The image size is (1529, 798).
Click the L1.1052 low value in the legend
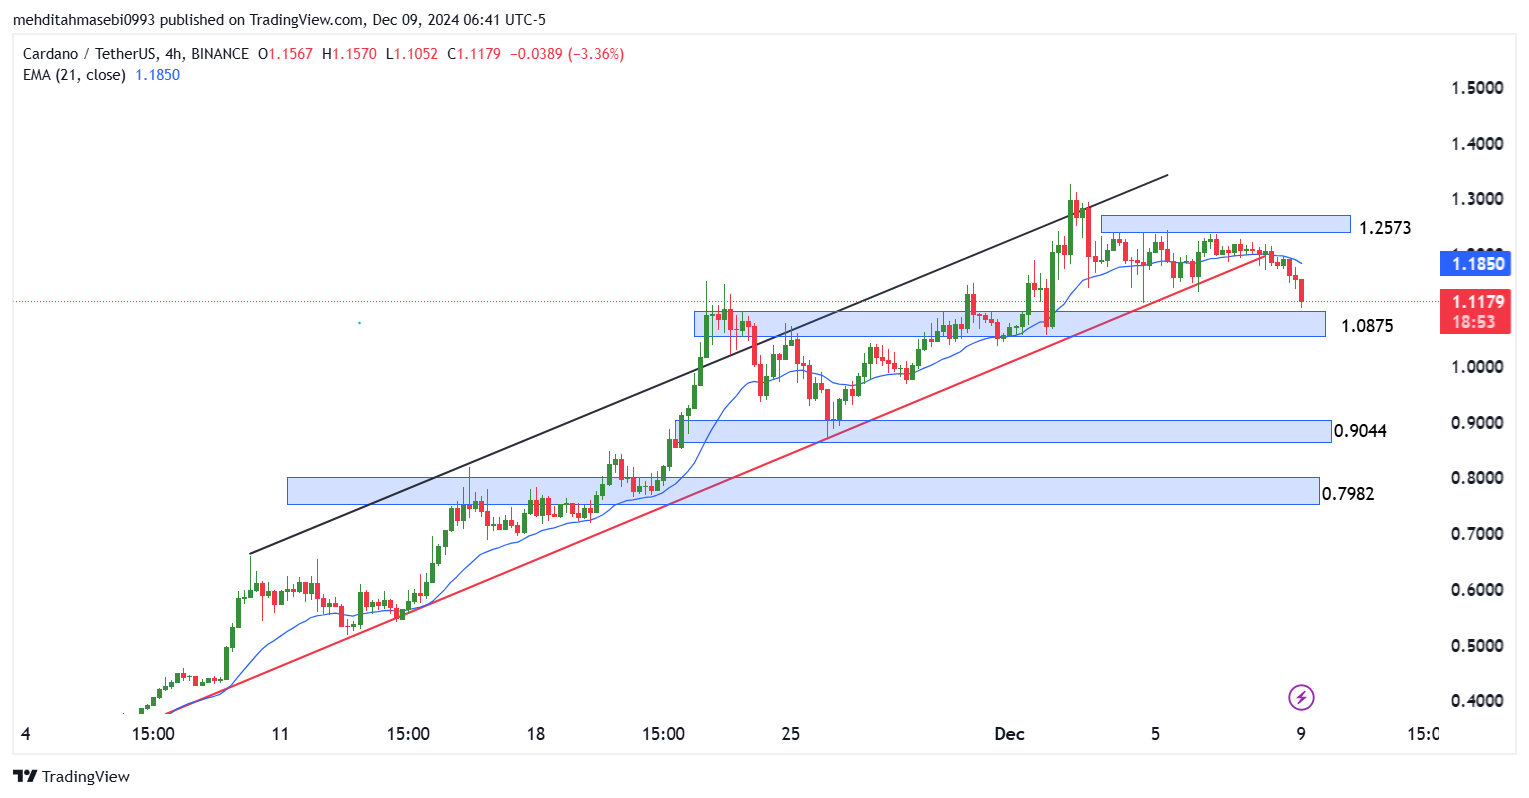(411, 54)
